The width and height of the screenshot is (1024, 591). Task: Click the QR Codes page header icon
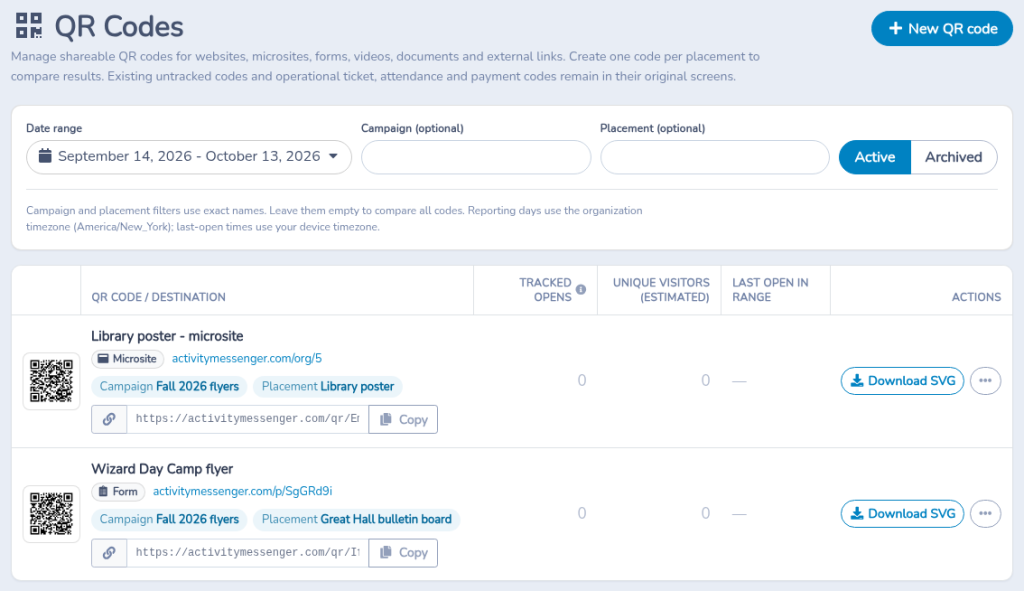point(29,26)
